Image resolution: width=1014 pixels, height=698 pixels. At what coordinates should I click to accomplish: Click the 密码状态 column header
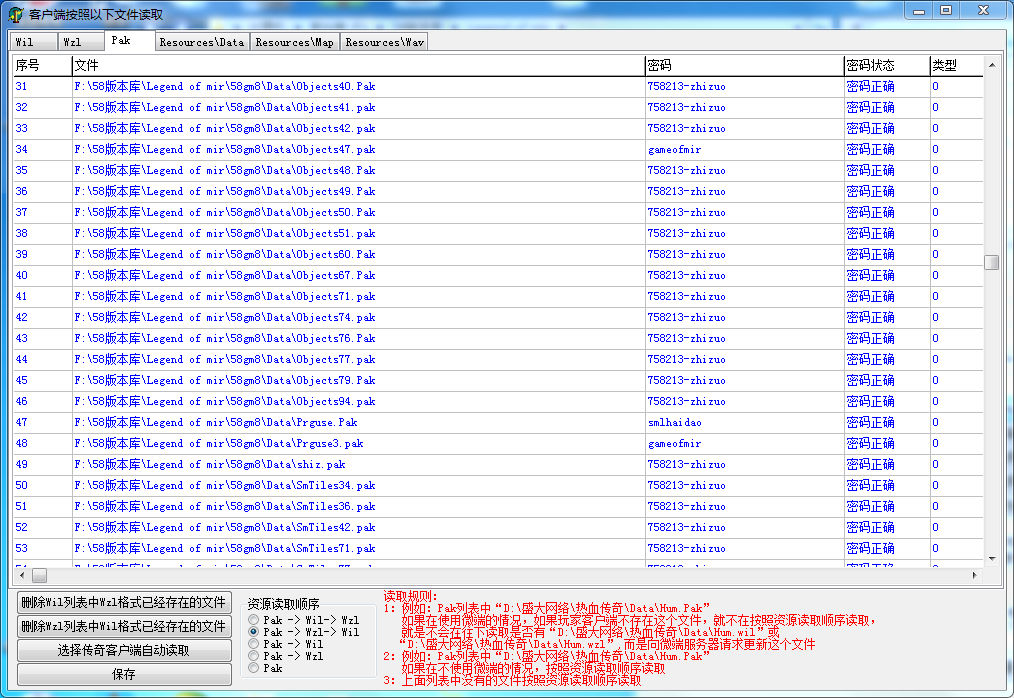coord(887,65)
